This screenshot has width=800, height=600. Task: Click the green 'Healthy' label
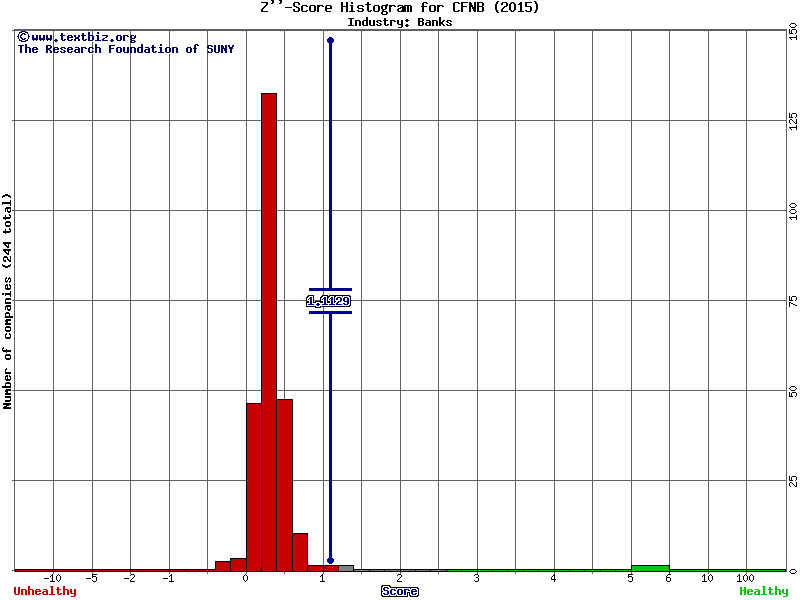pyautogui.click(x=764, y=591)
